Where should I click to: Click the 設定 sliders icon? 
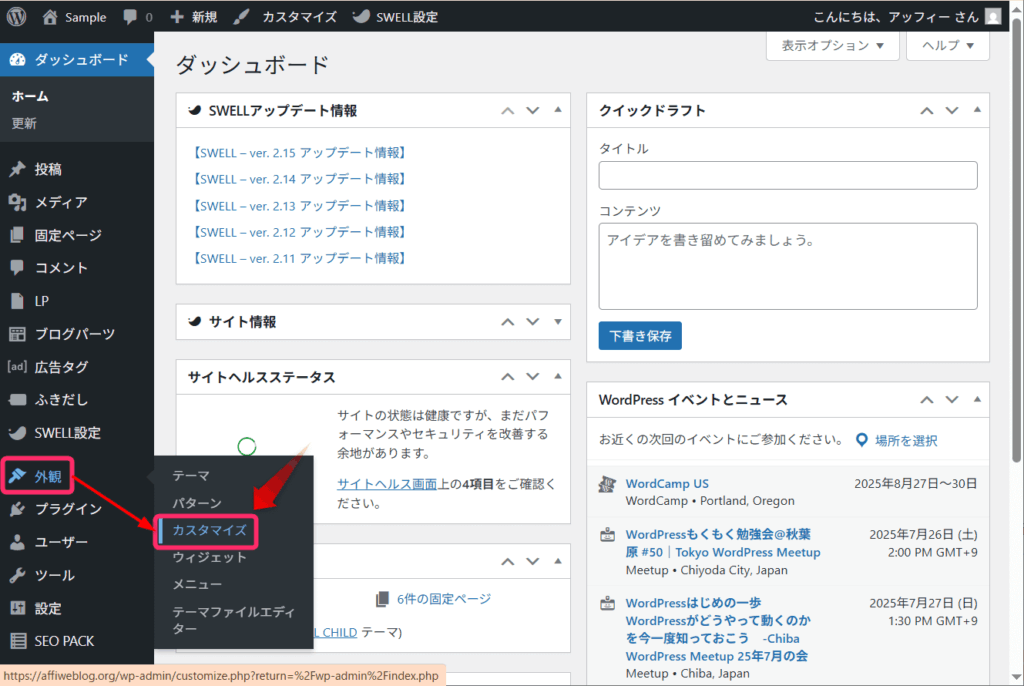click(x=18, y=608)
